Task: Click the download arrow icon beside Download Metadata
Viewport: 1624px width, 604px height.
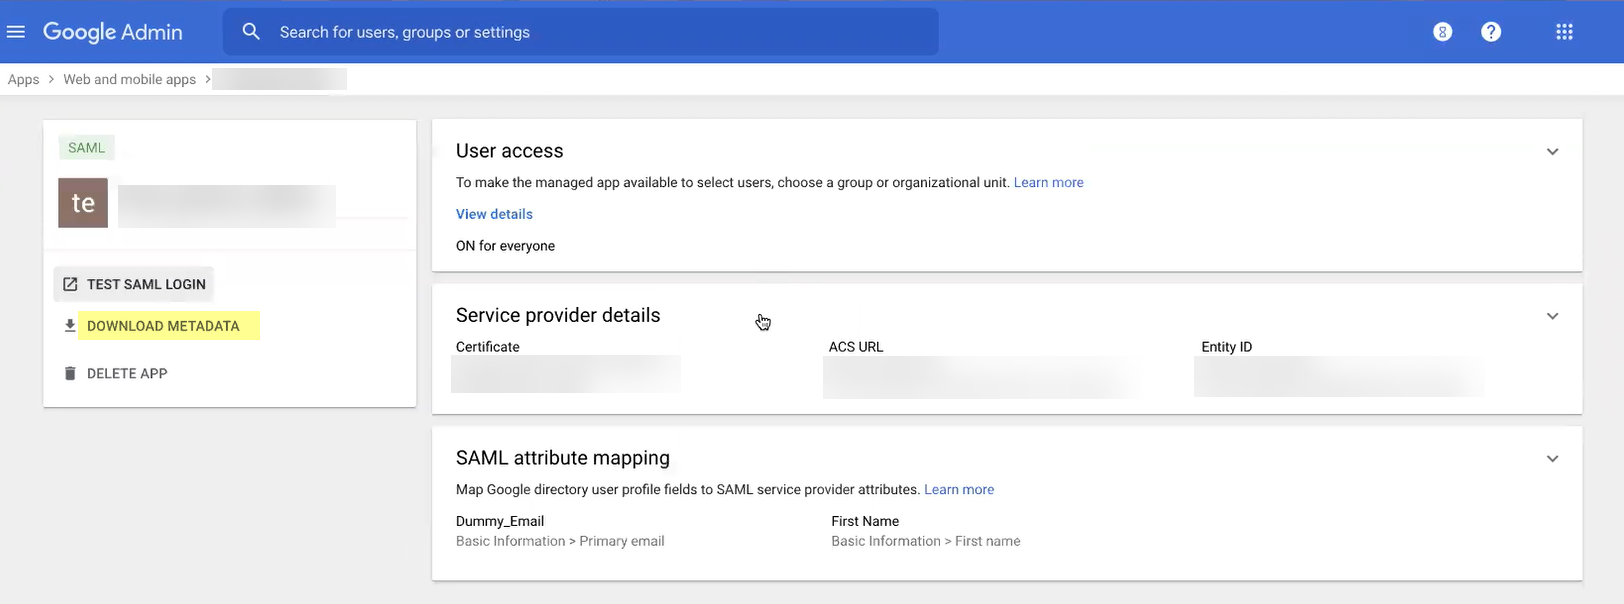Action: pos(70,326)
